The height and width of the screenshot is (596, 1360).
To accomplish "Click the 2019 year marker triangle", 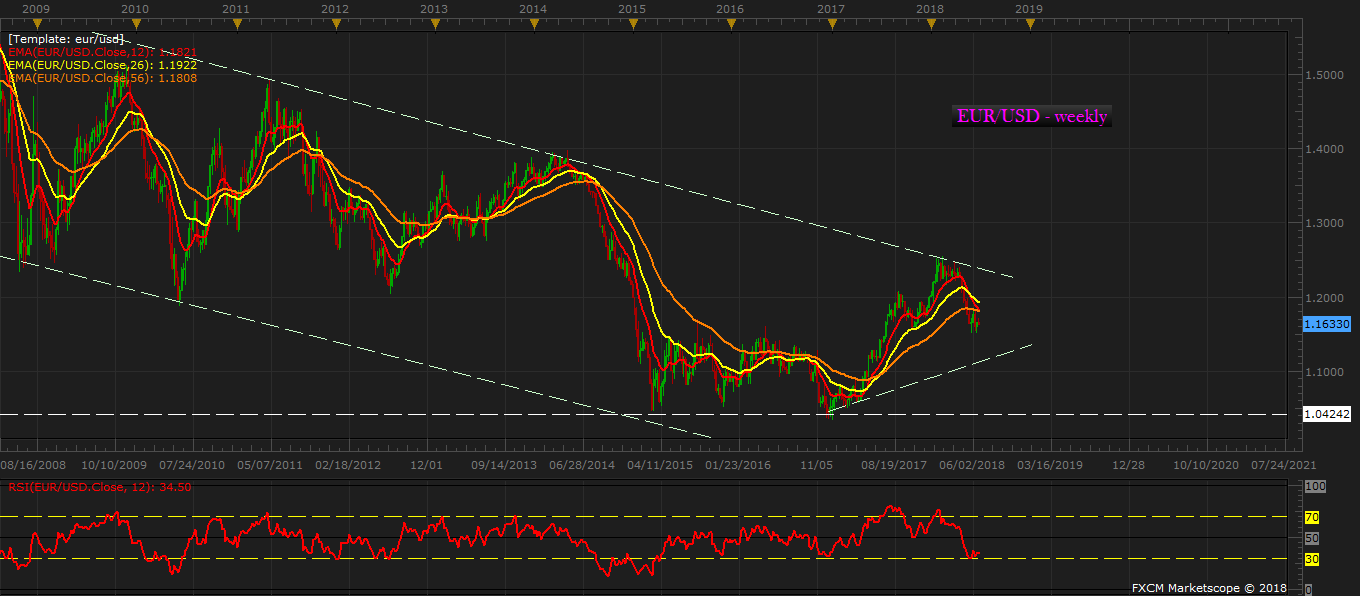I will [1029, 23].
